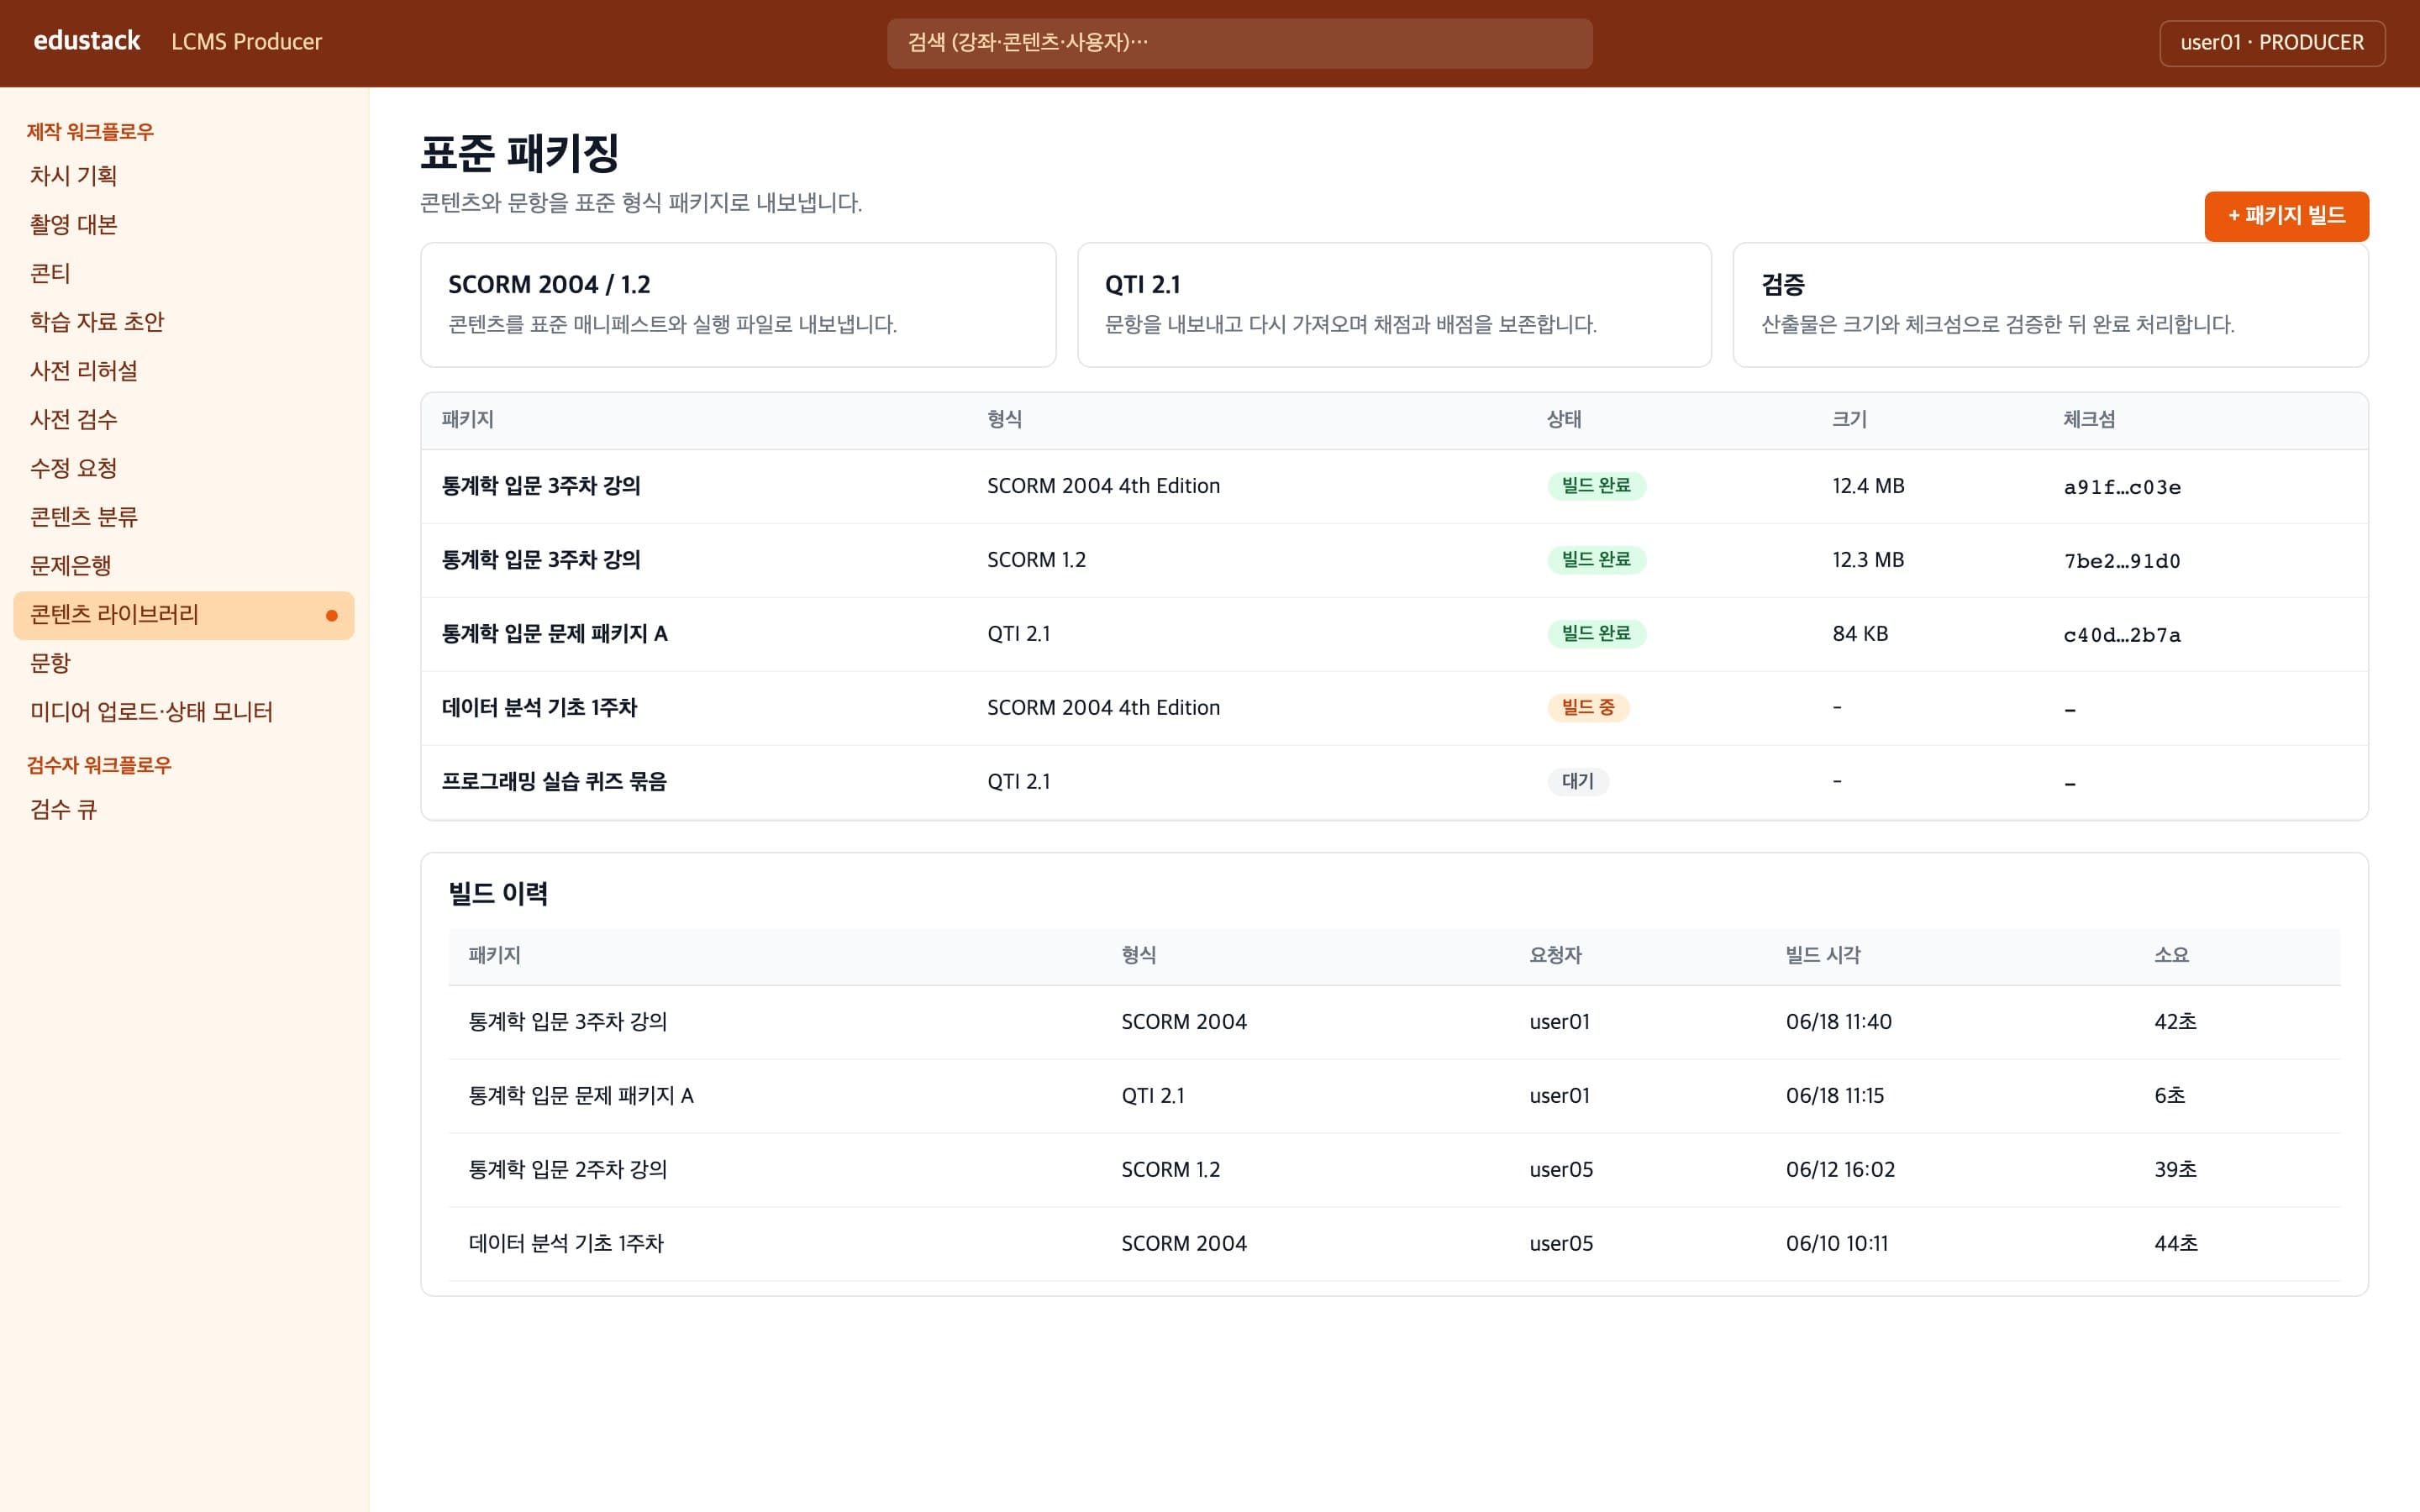The height and width of the screenshot is (1512, 2420).
Task: Open the user01 · PRODUCER account button
Action: 2272,43
